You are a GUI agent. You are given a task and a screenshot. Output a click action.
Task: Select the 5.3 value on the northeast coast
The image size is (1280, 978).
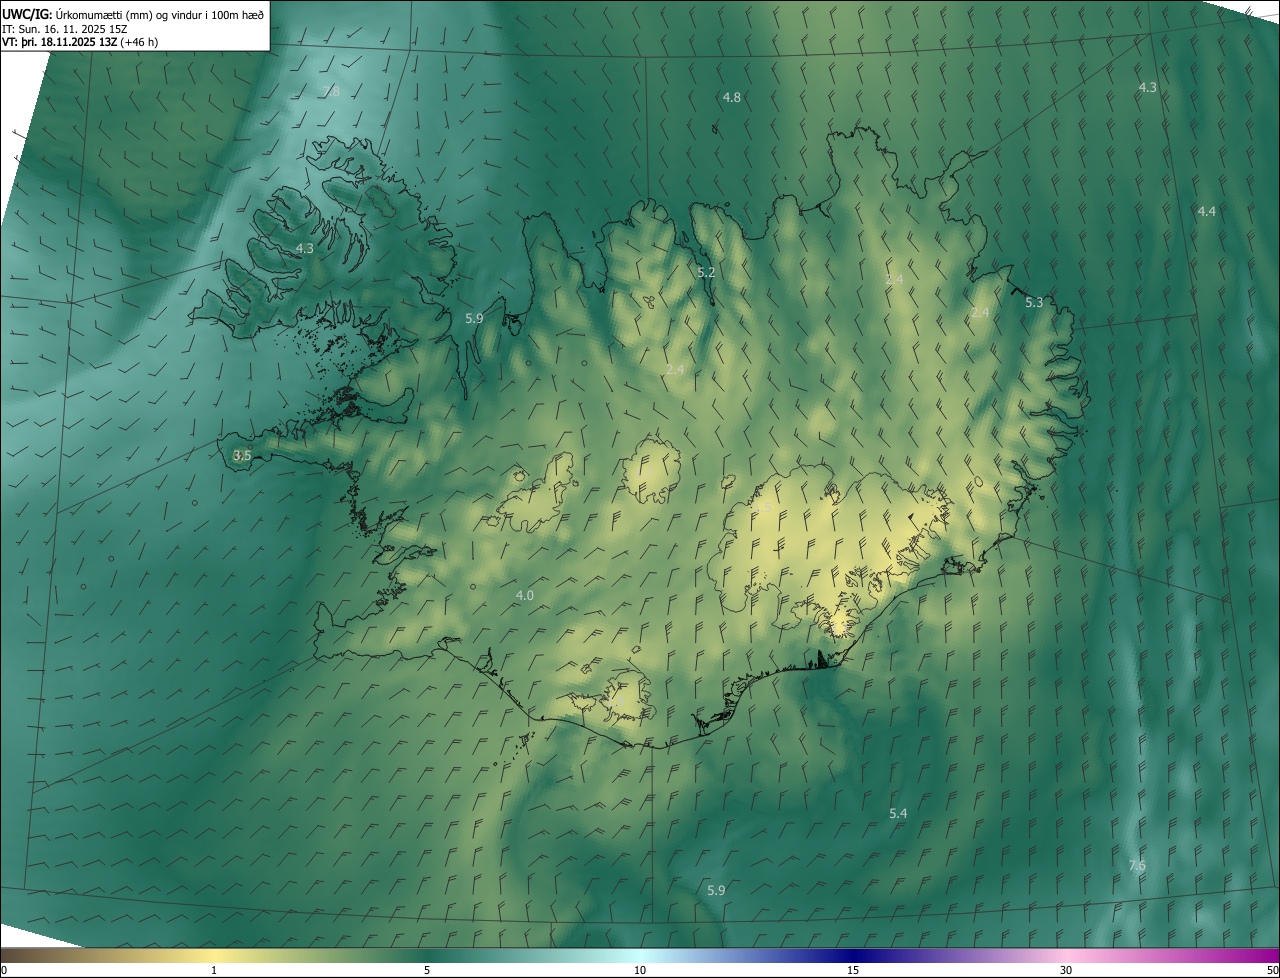tap(1034, 302)
